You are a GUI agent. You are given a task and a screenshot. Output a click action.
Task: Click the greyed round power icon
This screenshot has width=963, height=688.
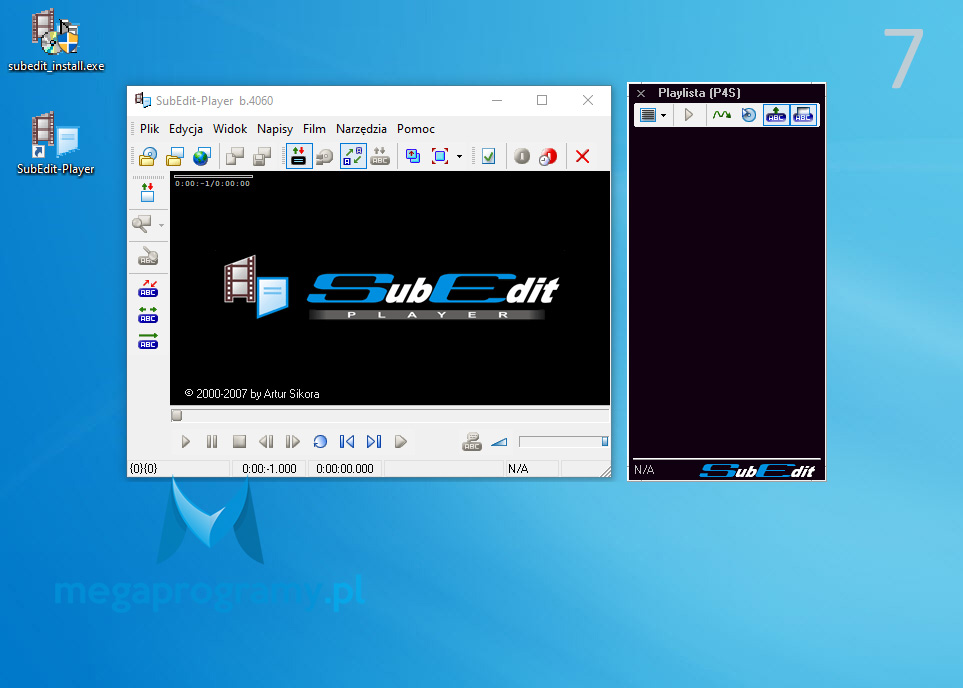click(522, 157)
